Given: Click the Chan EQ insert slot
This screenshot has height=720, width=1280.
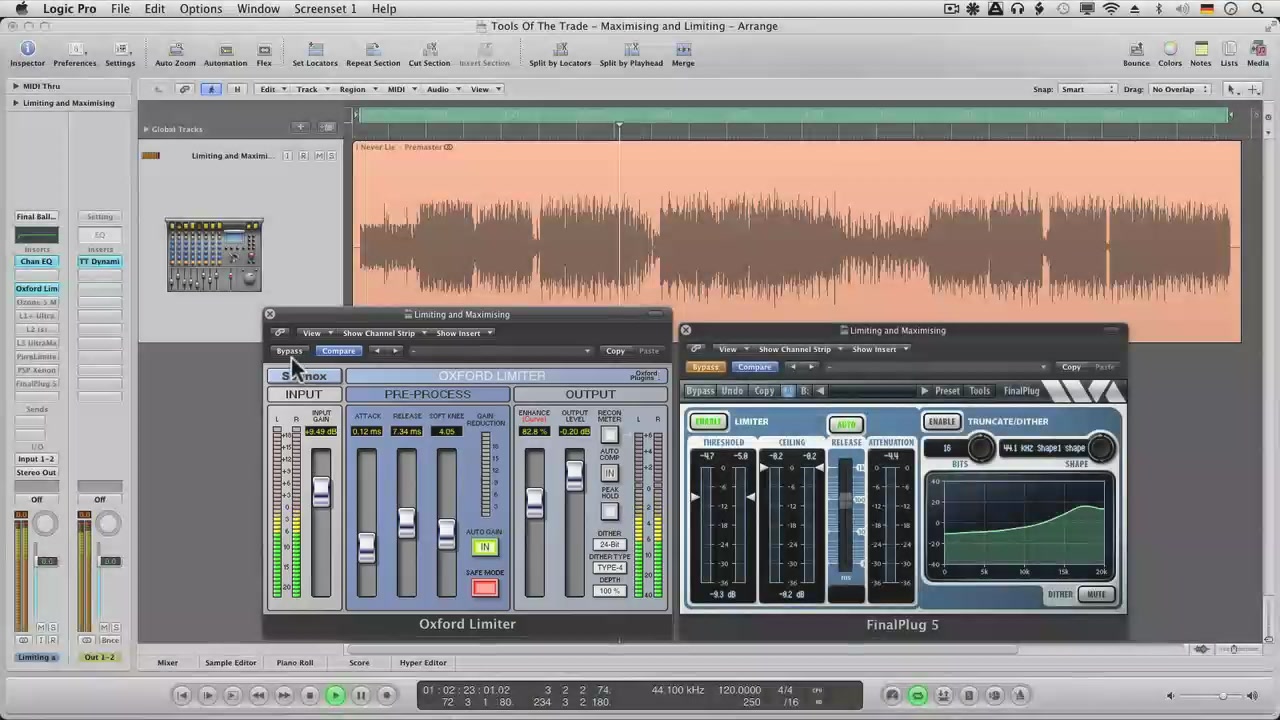Looking at the screenshot, I should tap(36, 262).
